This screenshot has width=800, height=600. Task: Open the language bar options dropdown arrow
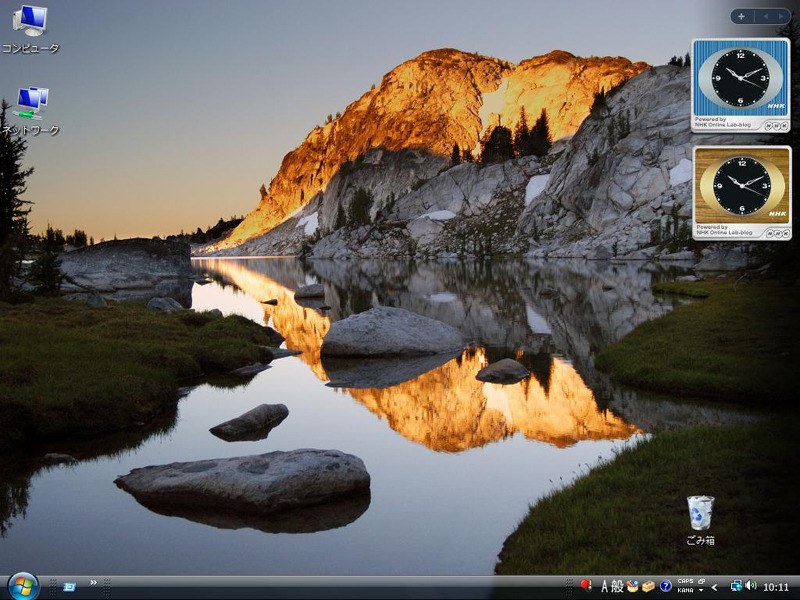pos(701,591)
